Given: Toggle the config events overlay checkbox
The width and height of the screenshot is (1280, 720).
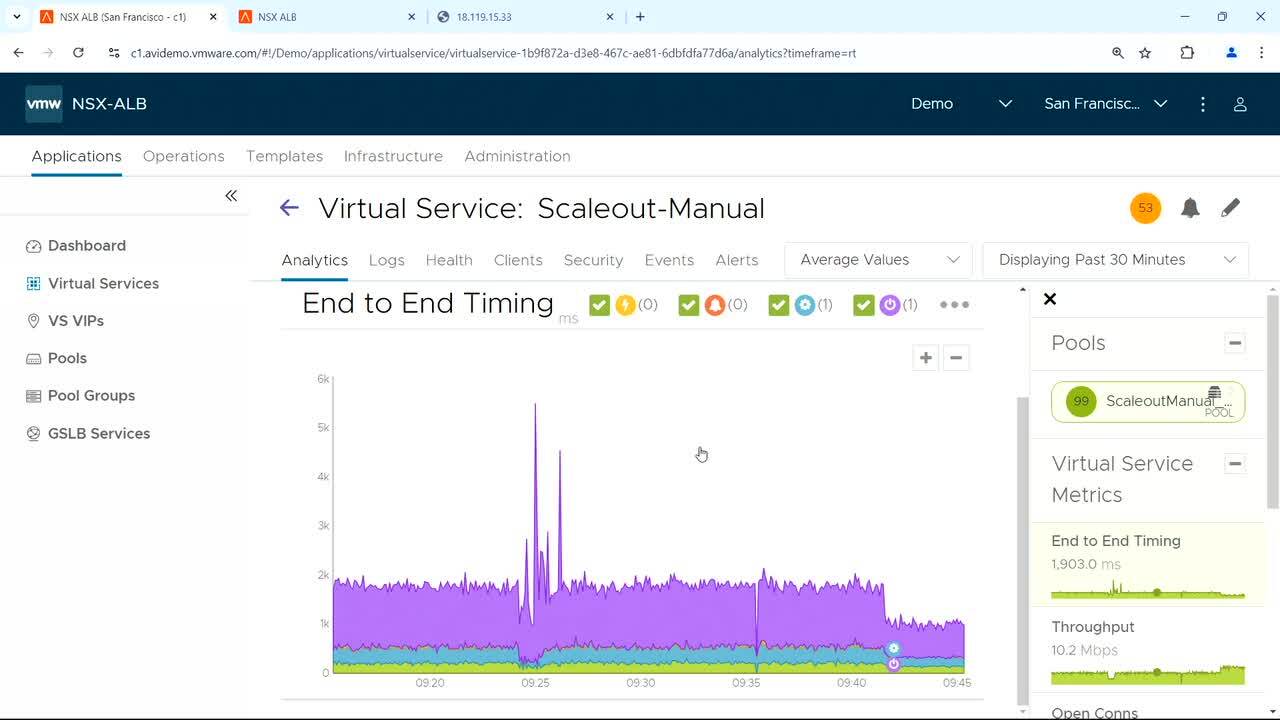Looking at the screenshot, I should click(x=779, y=305).
